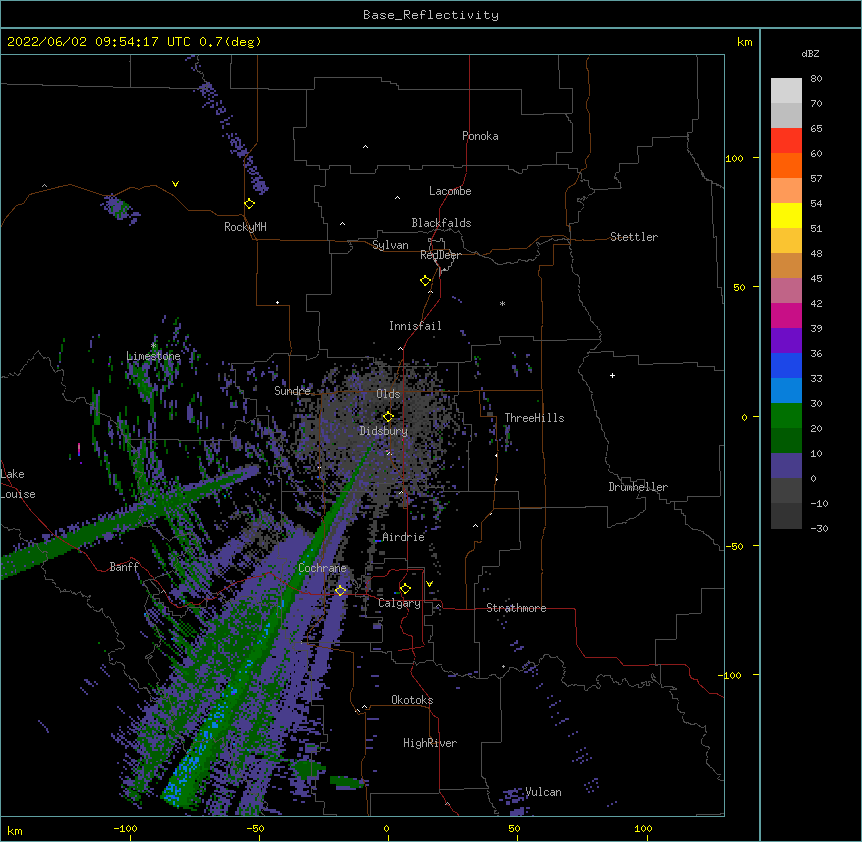This screenshot has height=842, width=862.
Task: Click the Banff town label
Action: pos(124,567)
